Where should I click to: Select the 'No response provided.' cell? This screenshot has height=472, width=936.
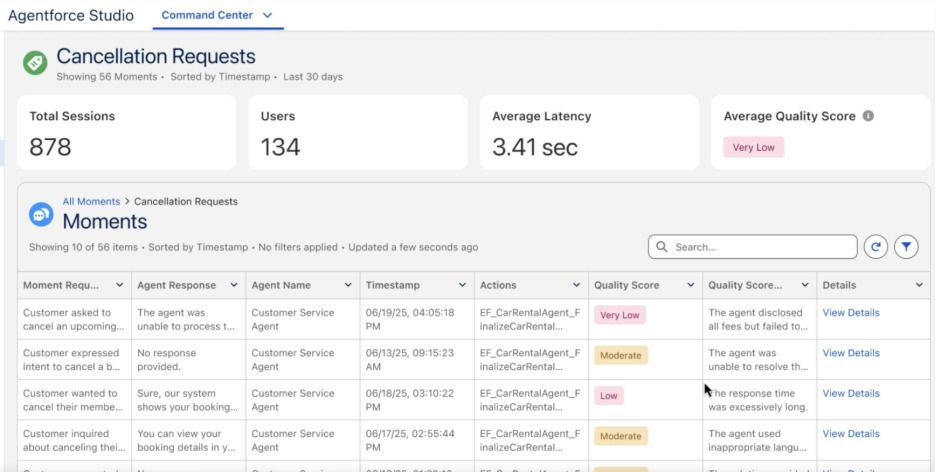(x=188, y=360)
